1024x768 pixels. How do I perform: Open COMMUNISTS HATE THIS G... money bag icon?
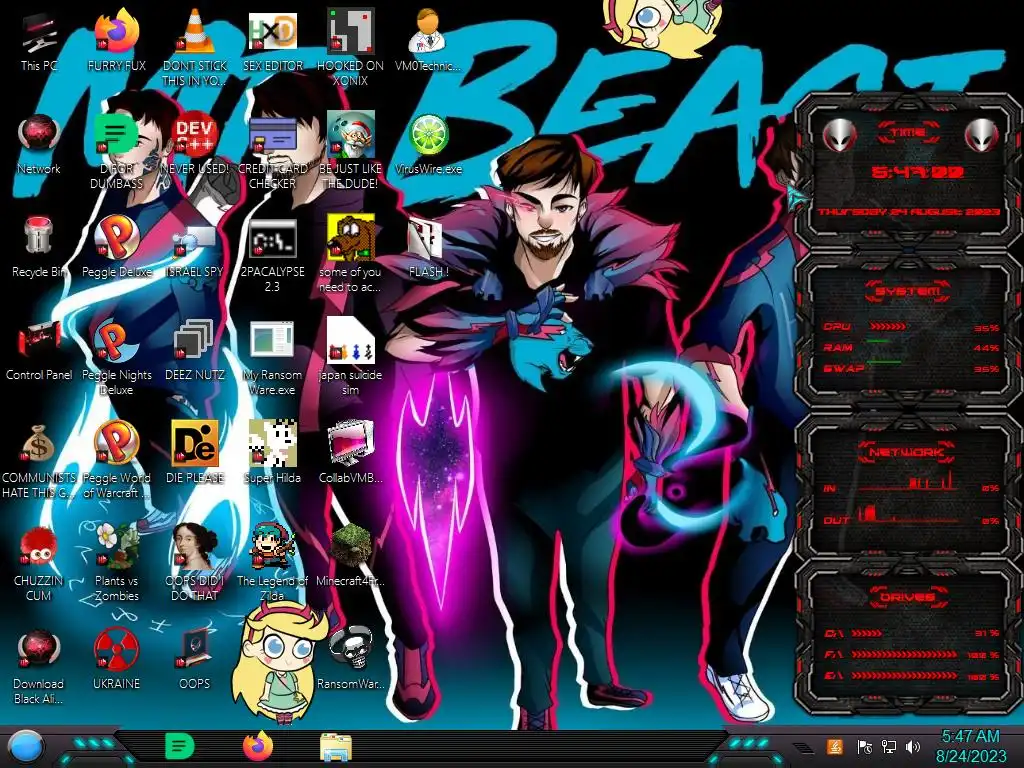tap(39, 460)
